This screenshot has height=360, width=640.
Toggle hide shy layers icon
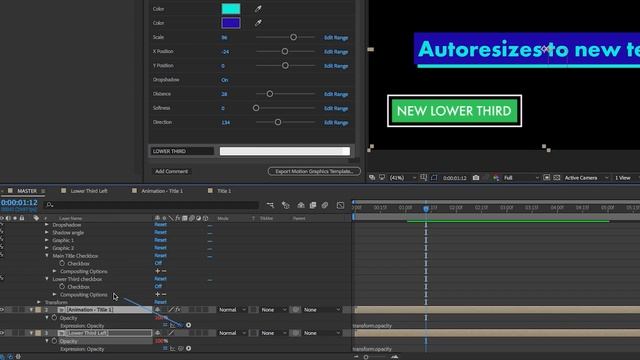[x=301, y=205]
